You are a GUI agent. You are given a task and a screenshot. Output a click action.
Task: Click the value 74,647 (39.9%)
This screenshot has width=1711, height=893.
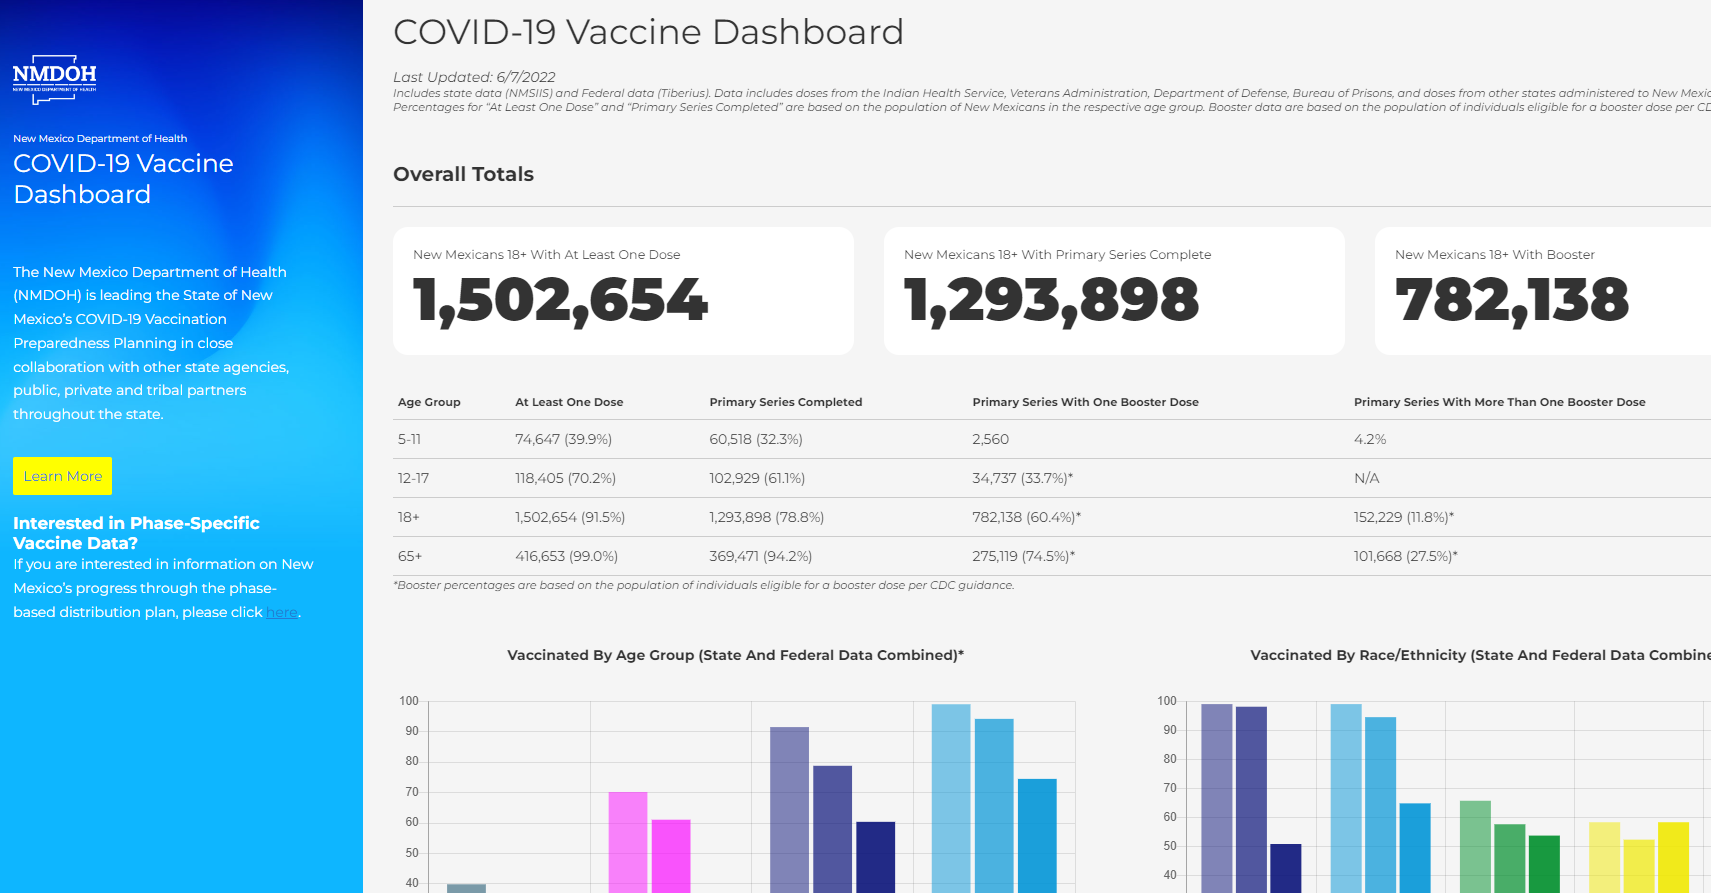pyautogui.click(x=563, y=439)
